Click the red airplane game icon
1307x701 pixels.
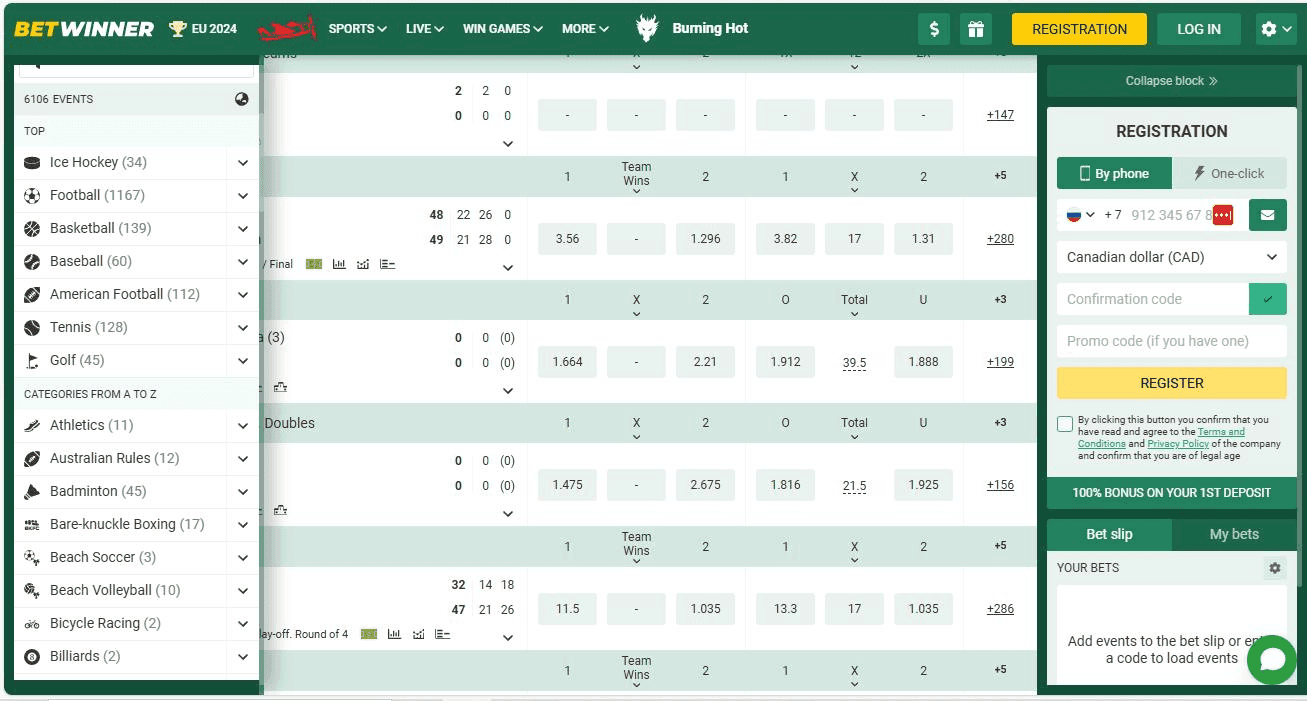[287, 29]
